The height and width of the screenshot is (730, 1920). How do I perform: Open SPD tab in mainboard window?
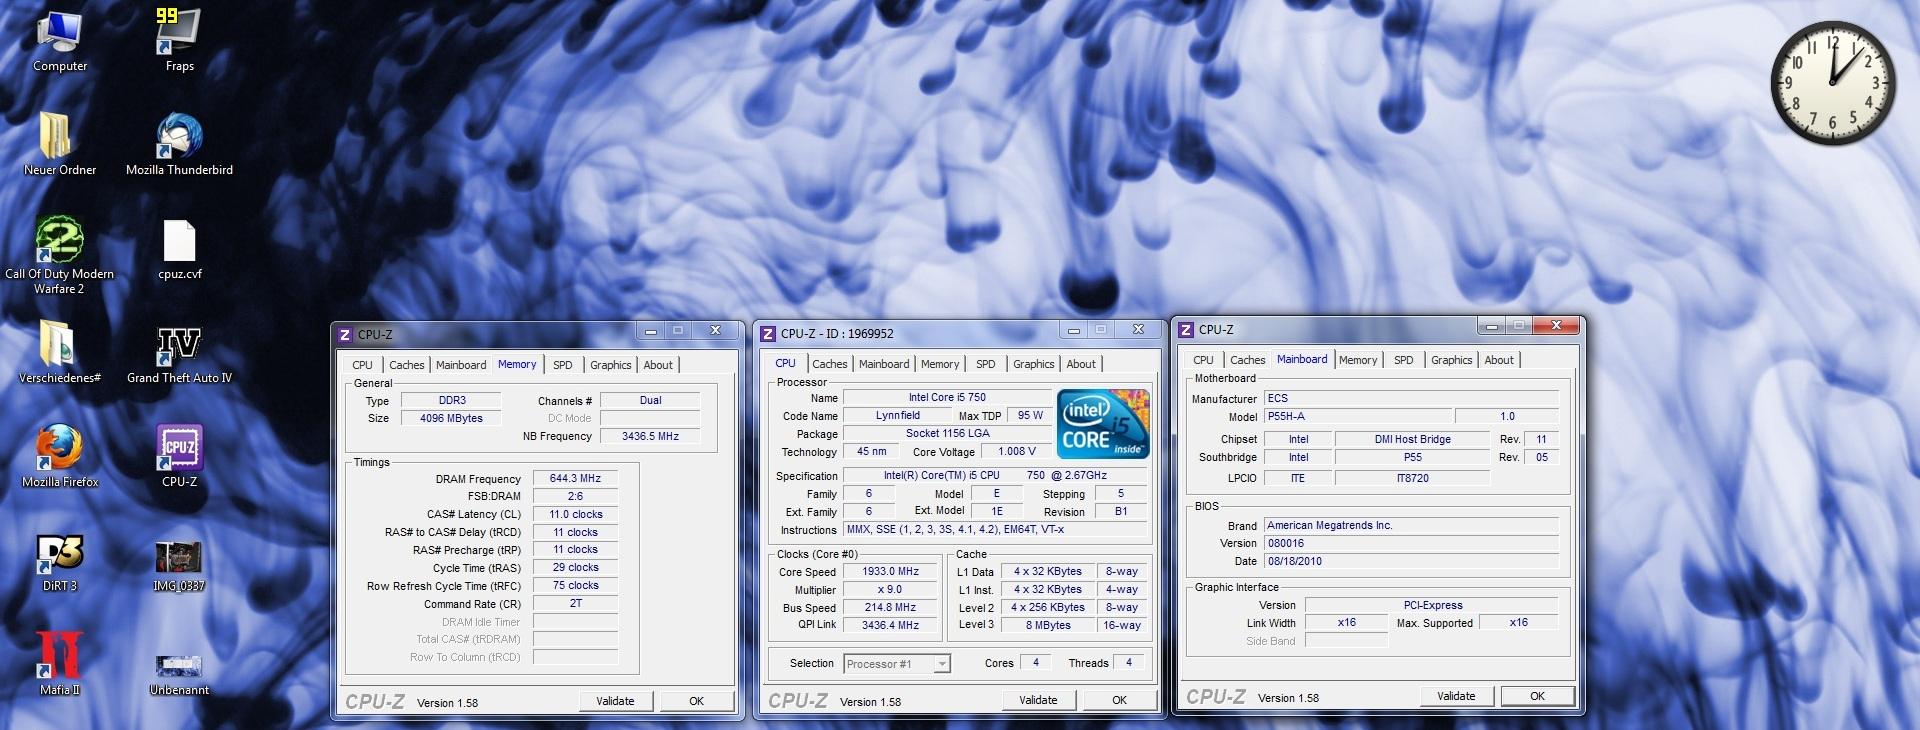(x=1404, y=360)
